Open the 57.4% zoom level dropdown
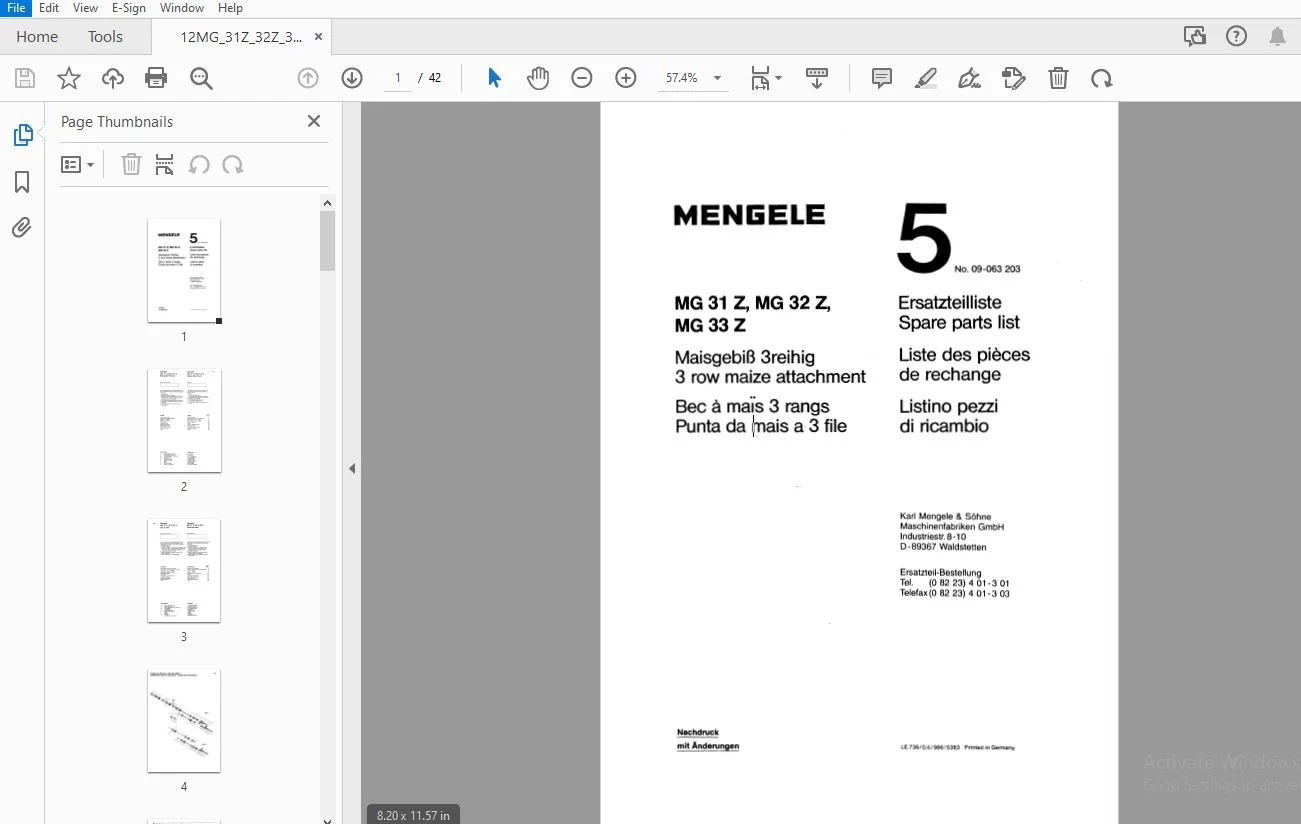 point(717,78)
